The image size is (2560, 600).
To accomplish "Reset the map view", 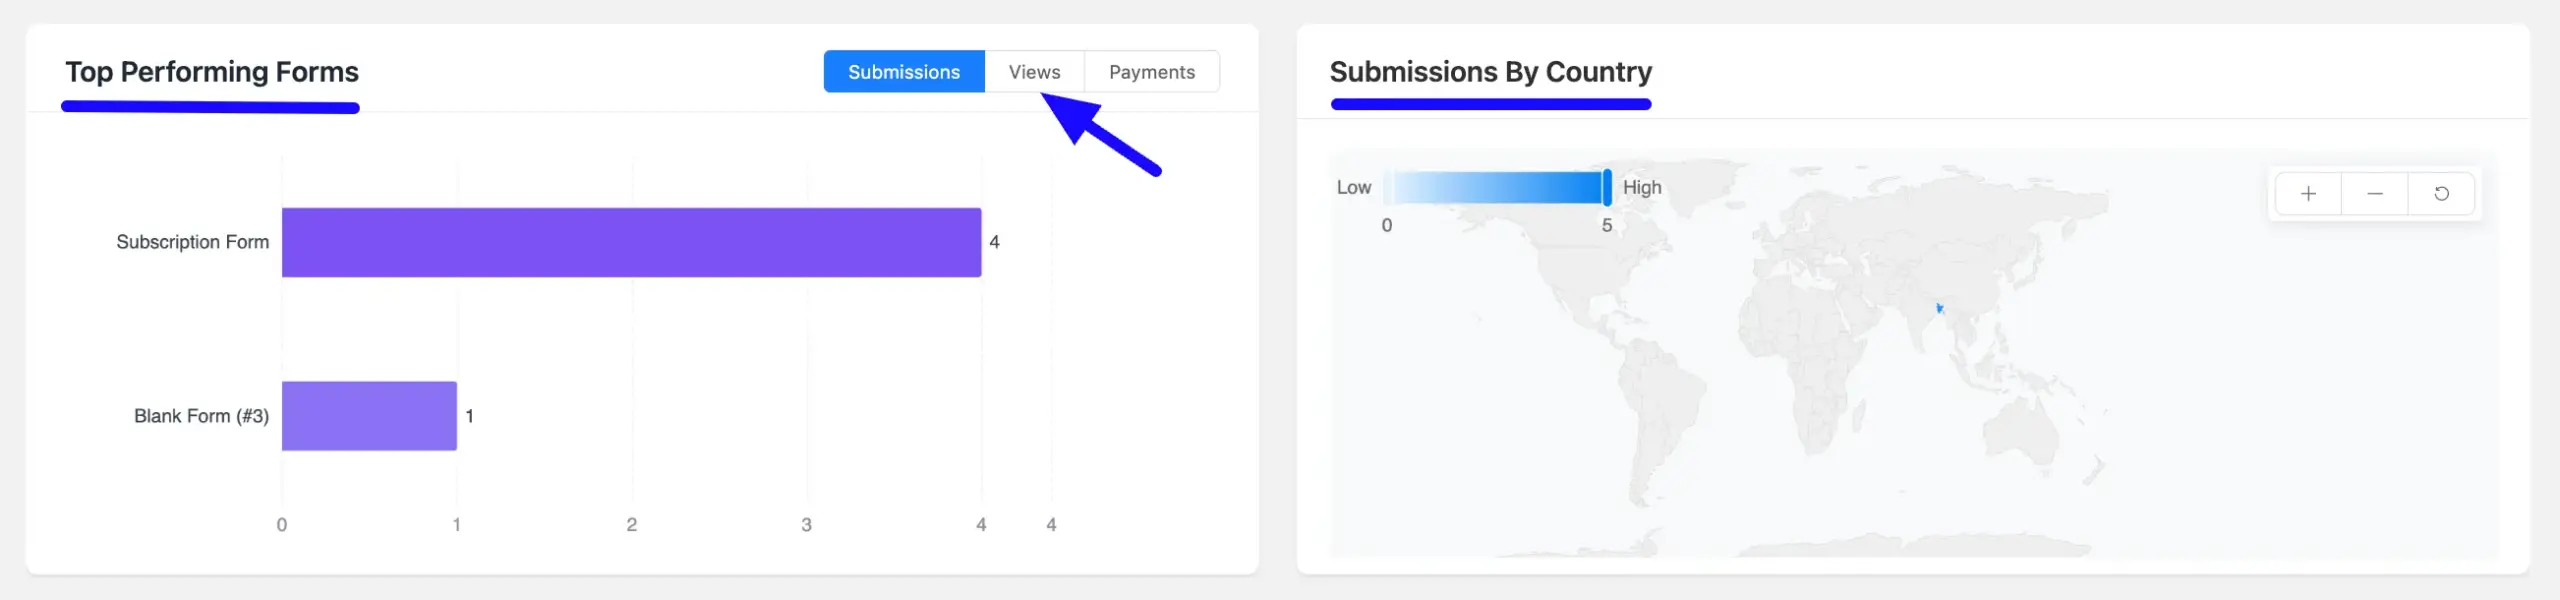I will (2441, 194).
